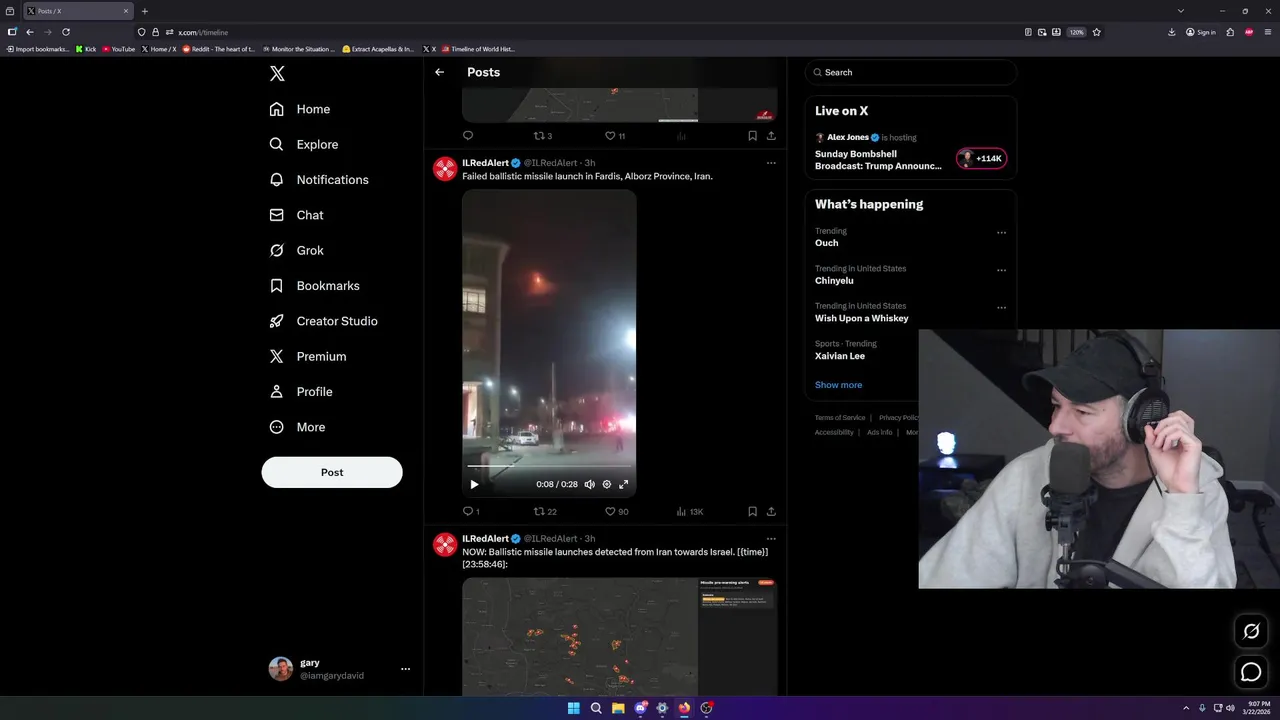Viewport: 1280px width, 720px height.
Task: Open the ILRedAlert name on the NOW post
Action: [x=485, y=539]
